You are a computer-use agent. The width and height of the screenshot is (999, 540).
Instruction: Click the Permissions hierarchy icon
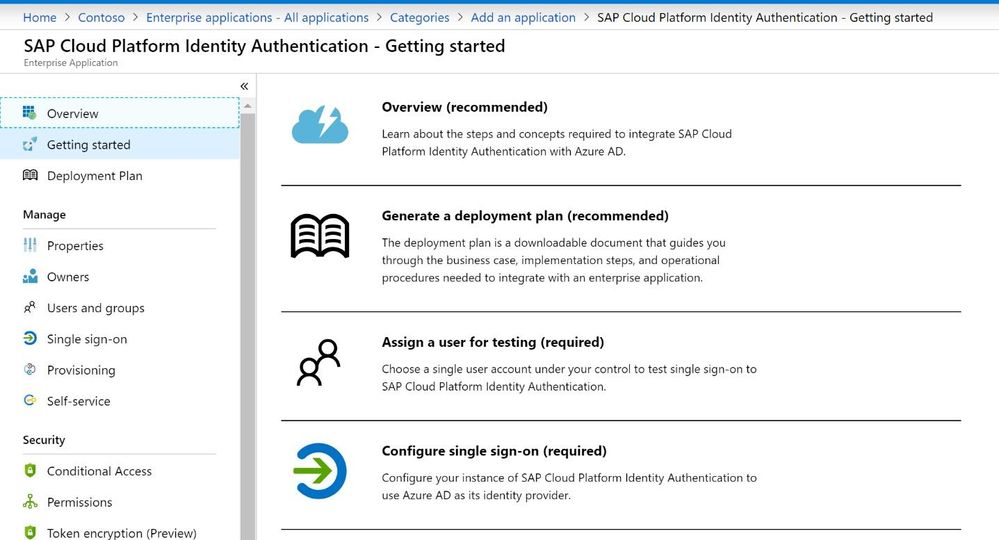[x=30, y=502]
